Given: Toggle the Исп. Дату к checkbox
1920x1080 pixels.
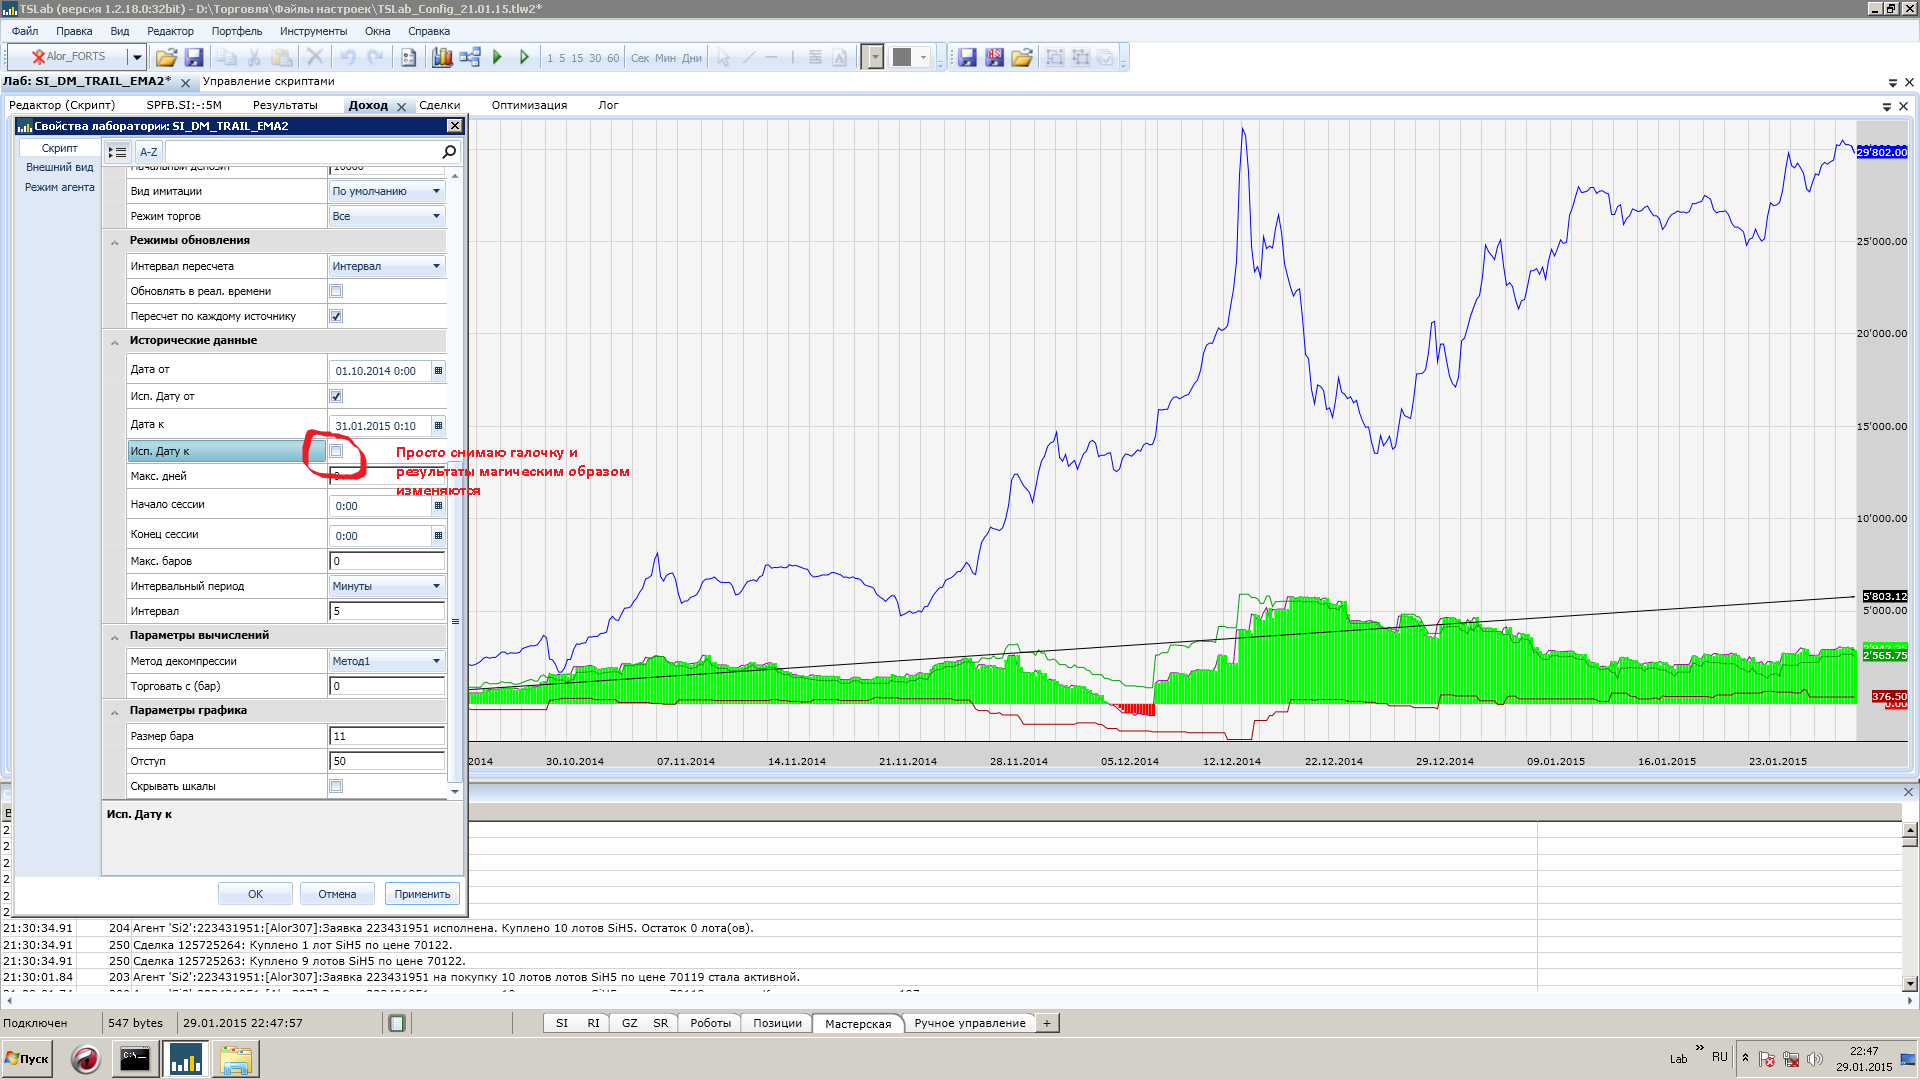Looking at the screenshot, I should 336,451.
